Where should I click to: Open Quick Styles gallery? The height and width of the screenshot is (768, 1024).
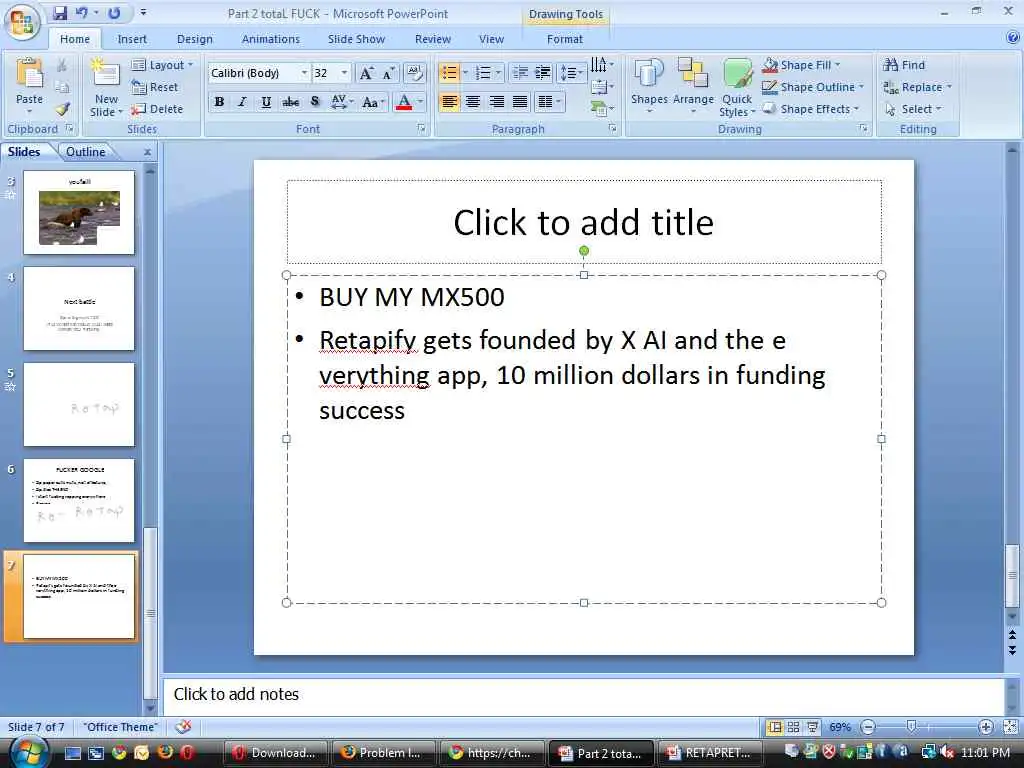pyautogui.click(x=737, y=88)
